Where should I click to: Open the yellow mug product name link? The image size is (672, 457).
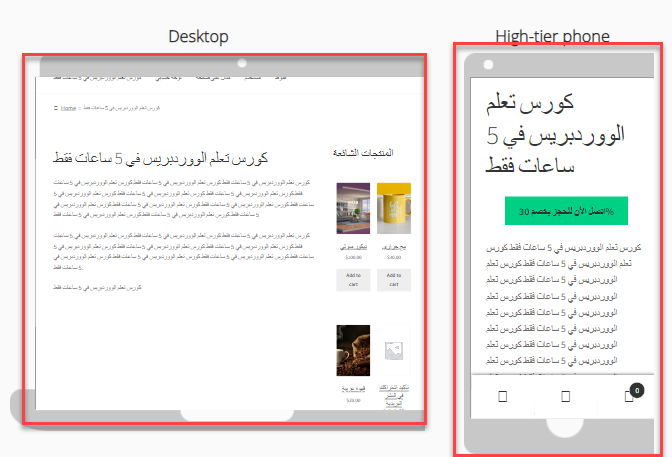click(394, 247)
